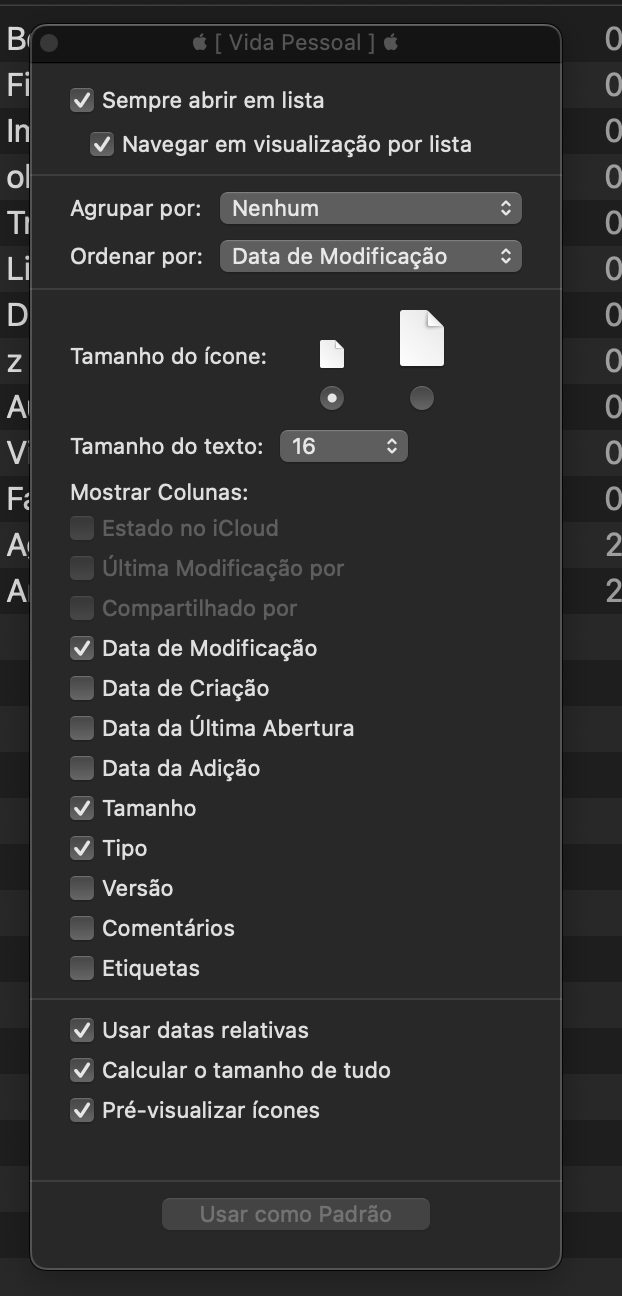Open the Ordenar por dropdown
The width and height of the screenshot is (622, 1296).
(x=370, y=256)
